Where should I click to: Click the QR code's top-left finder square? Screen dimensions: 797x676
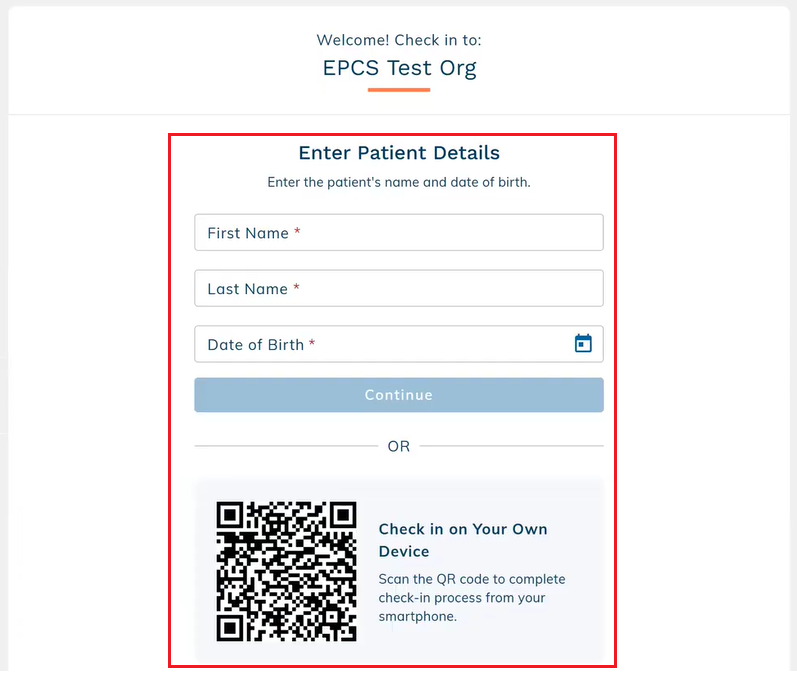pyautogui.click(x=230, y=515)
